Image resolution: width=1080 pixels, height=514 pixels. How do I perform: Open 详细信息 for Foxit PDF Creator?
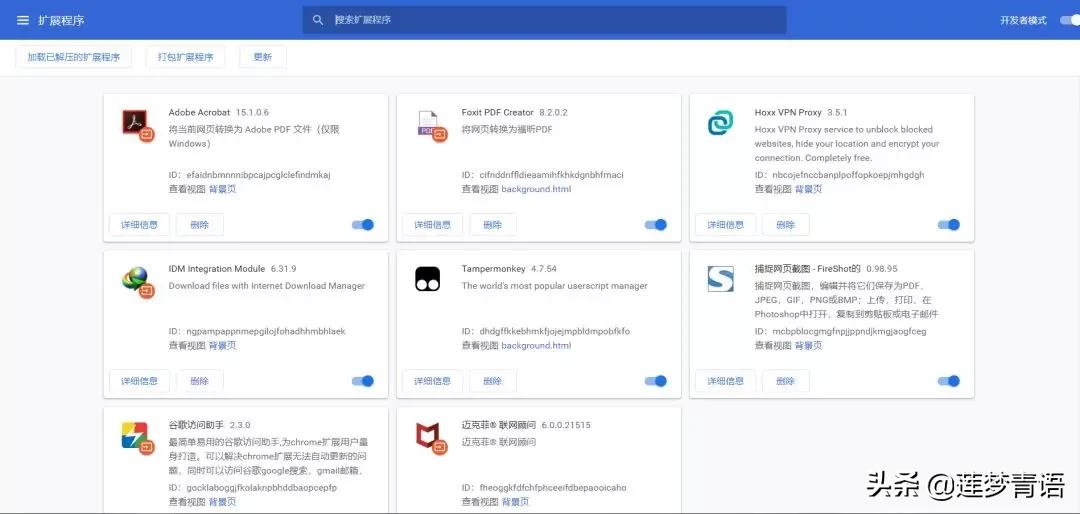click(x=433, y=225)
